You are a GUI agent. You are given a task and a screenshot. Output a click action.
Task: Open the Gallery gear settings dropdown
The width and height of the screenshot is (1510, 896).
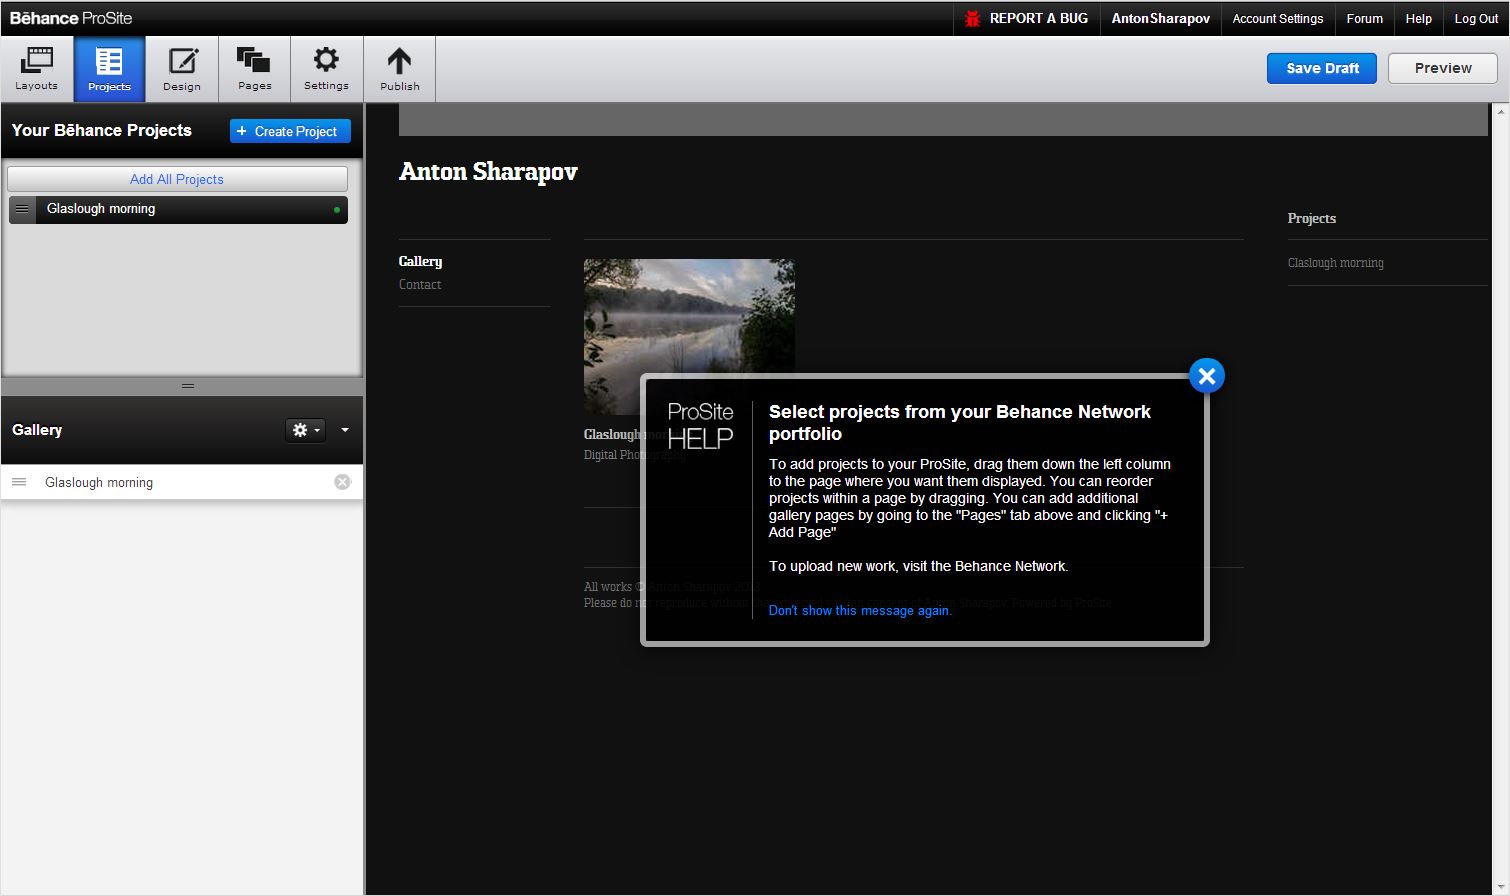tap(305, 430)
